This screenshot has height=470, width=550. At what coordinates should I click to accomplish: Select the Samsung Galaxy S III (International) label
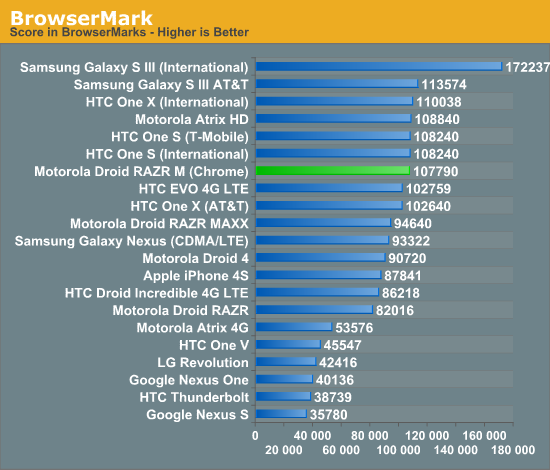tap(134, 67)
